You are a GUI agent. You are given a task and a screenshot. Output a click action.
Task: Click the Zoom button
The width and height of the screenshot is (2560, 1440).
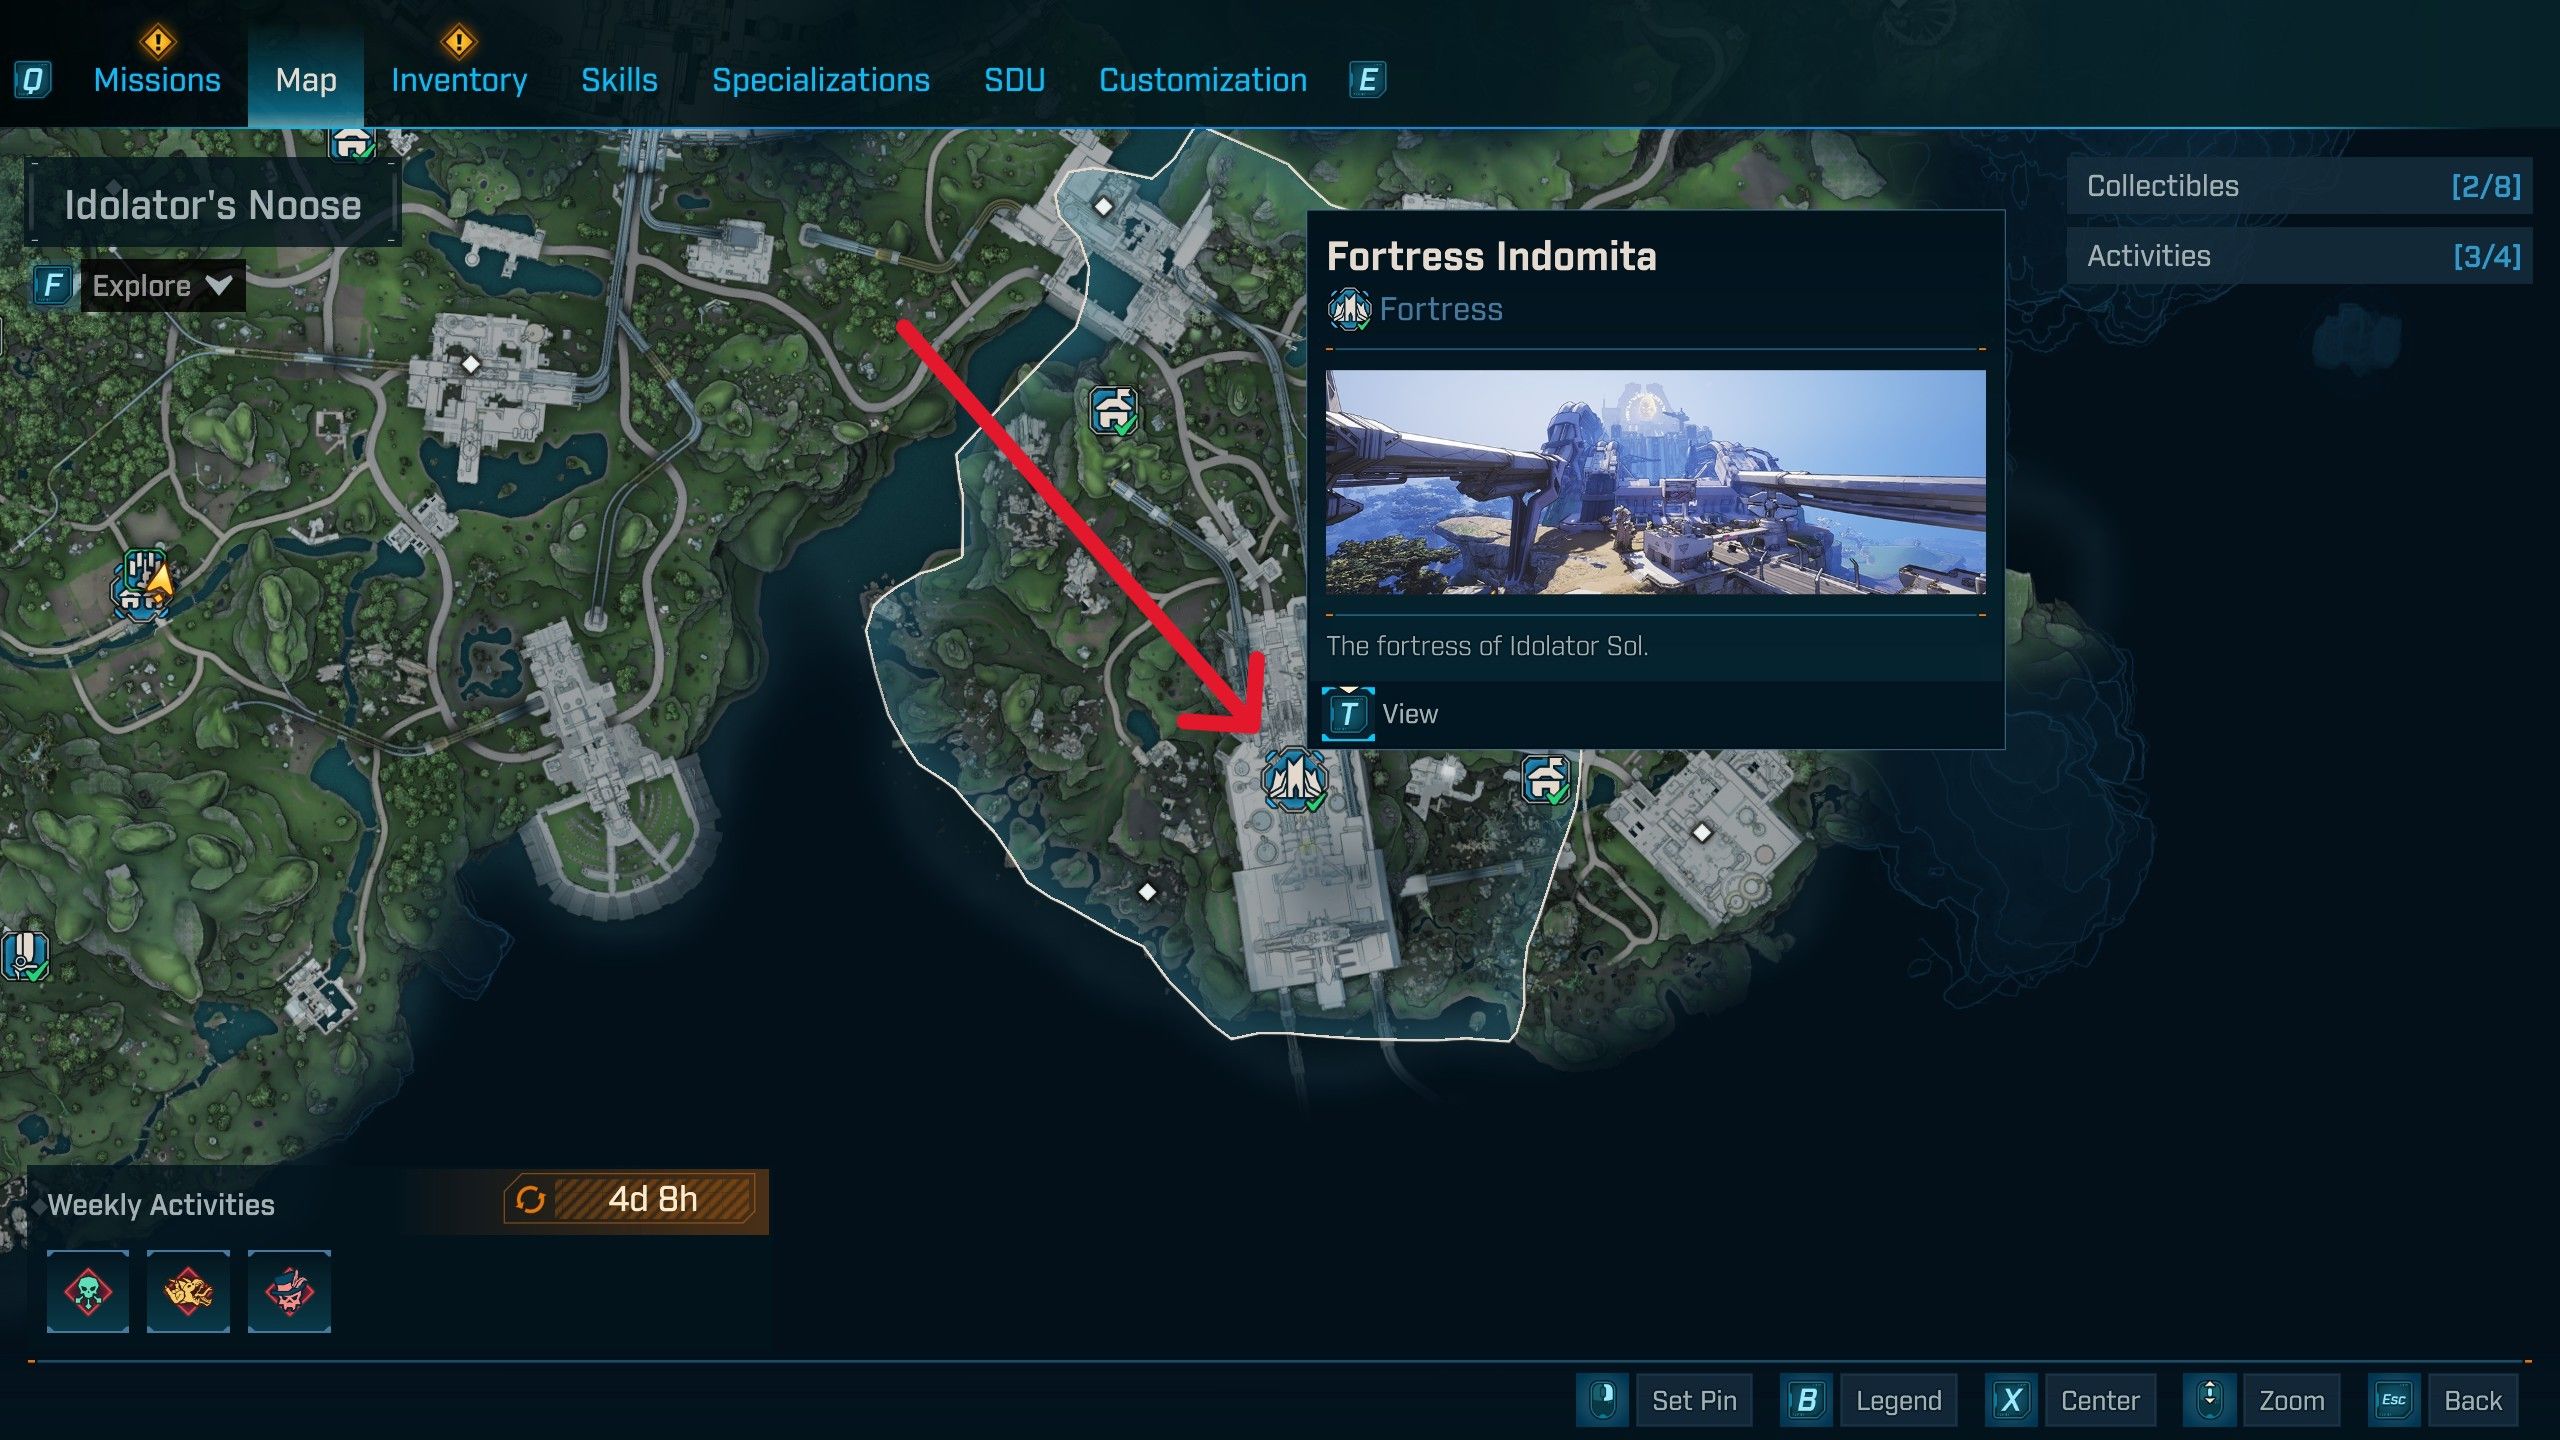[2292, 1401]
